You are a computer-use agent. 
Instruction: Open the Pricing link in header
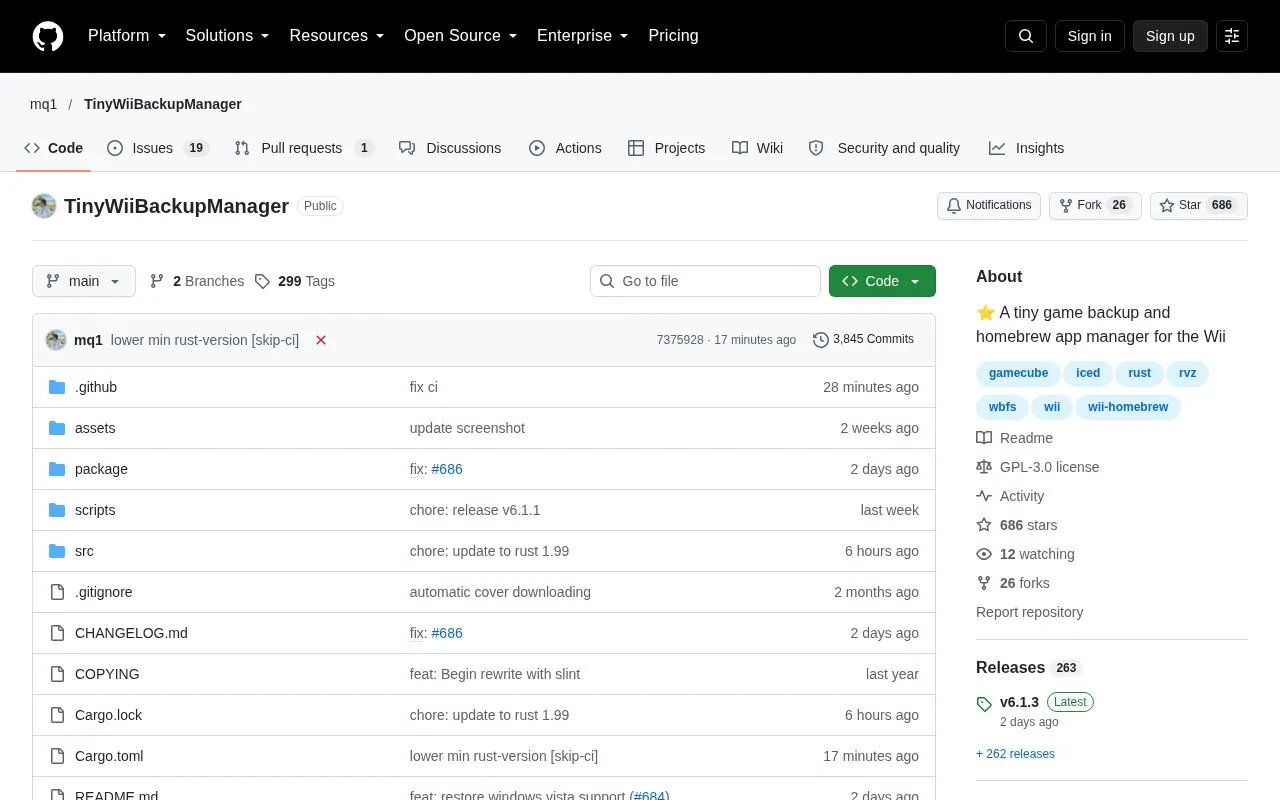tap(673, 36)
